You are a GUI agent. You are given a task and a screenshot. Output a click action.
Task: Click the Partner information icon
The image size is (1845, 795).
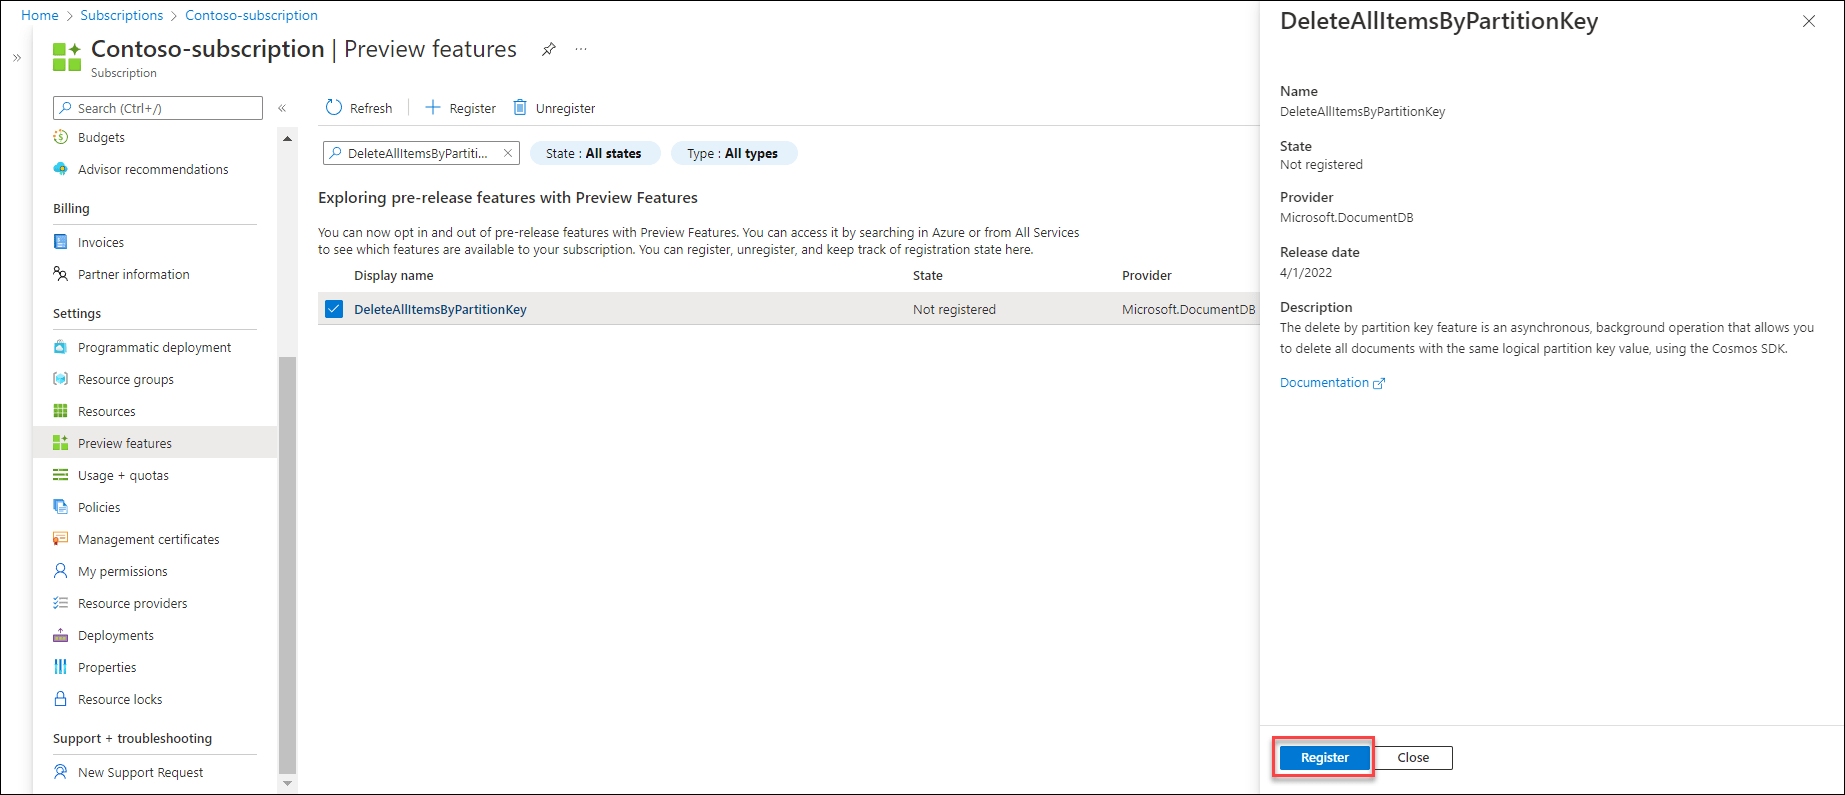pos(61,274)
